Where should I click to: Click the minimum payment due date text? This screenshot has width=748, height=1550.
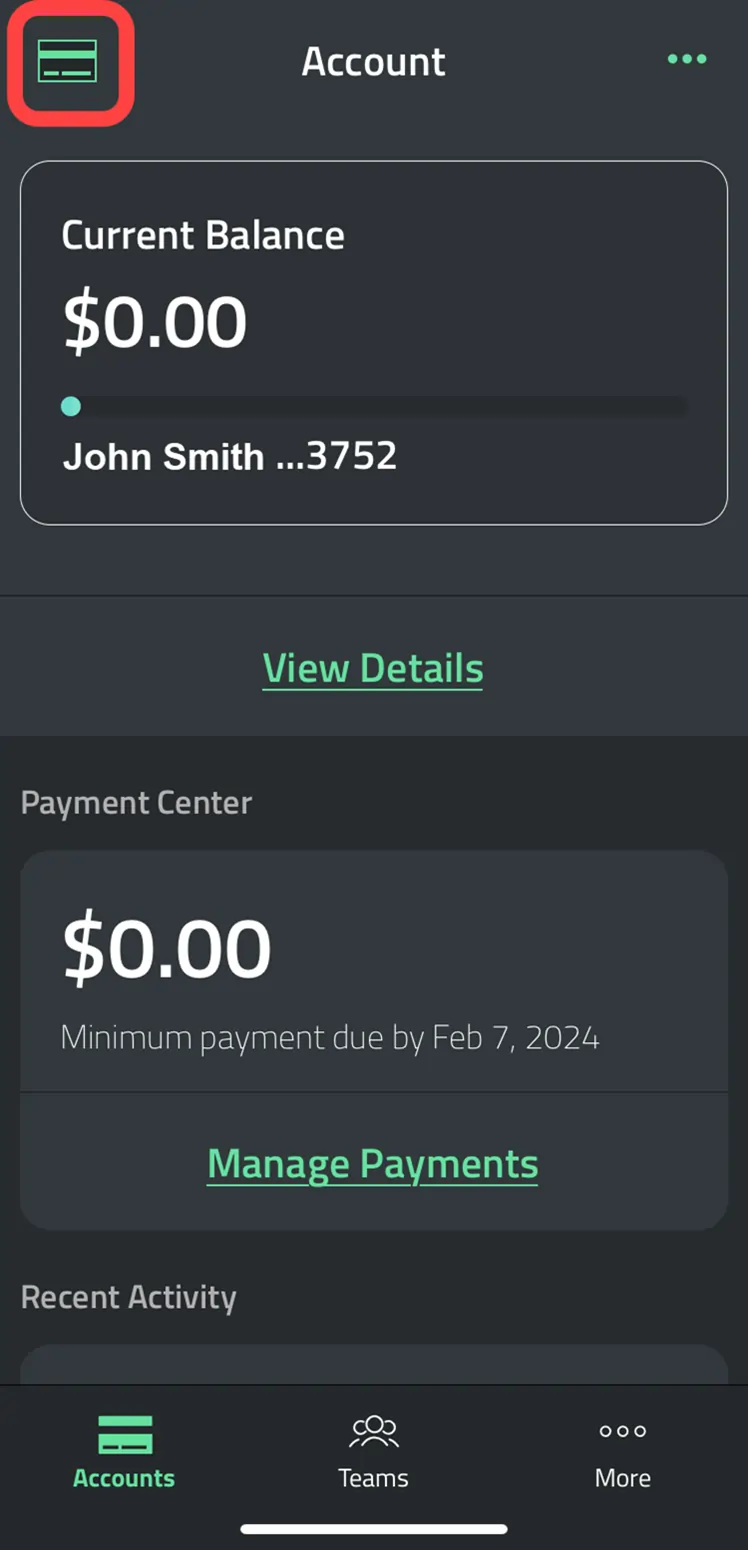pyautogui.click(x=330, y=1037)
